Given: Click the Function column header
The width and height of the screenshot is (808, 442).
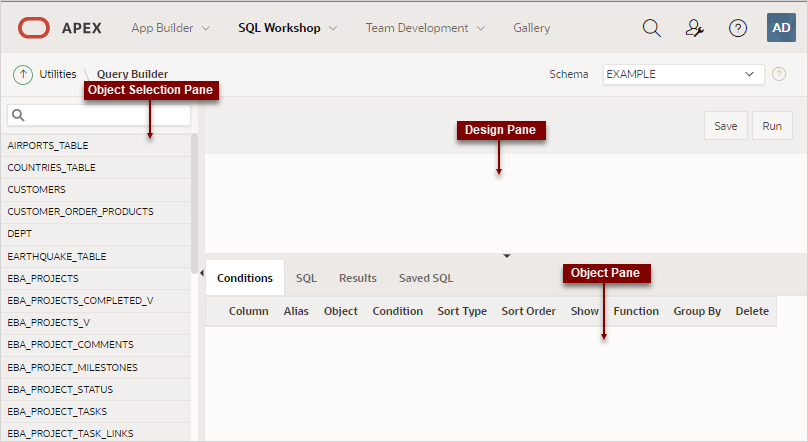Looking at the screenshot, I should coord(636,311).
